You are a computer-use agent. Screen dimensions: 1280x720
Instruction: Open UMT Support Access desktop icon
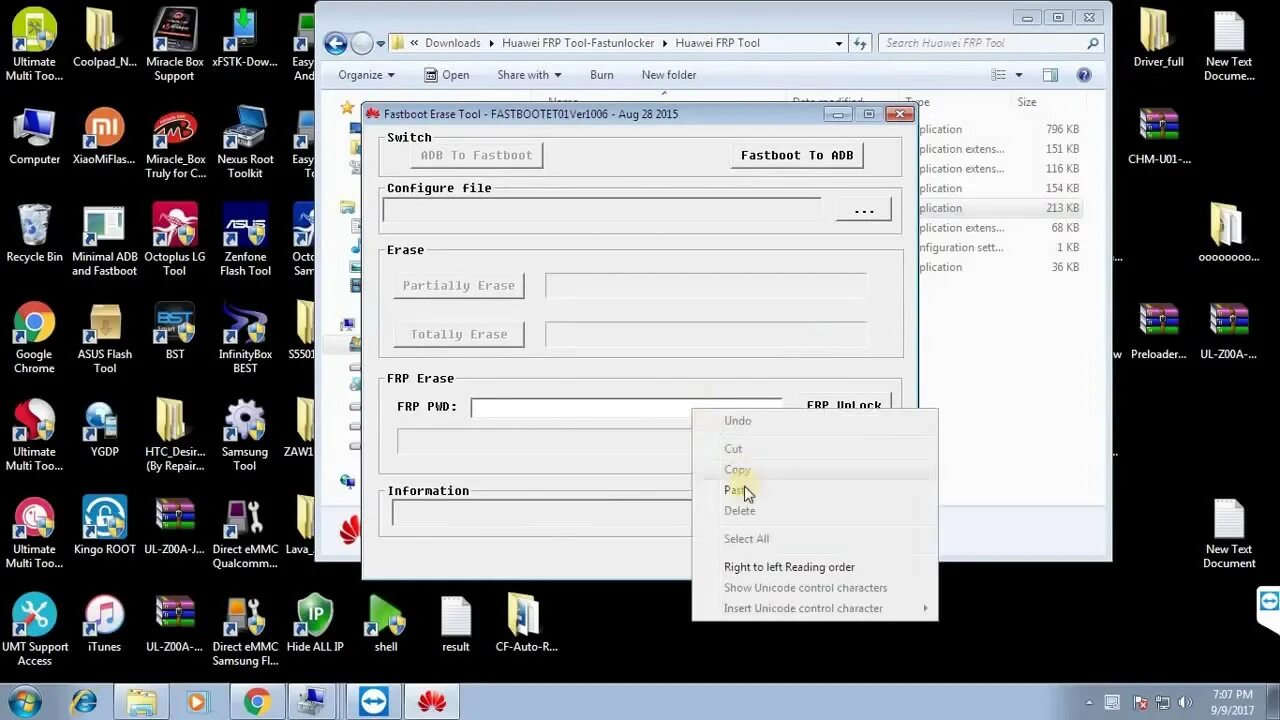coord(34,630)
